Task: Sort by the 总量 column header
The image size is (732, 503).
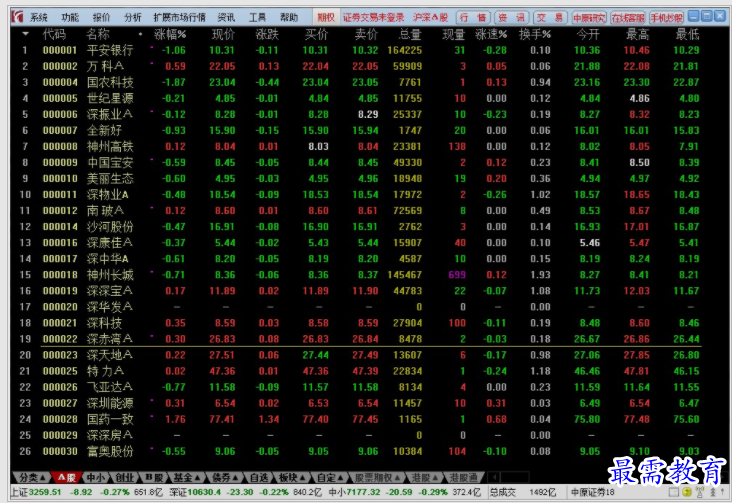Action: pyautogui.click(x=410, y=34)
